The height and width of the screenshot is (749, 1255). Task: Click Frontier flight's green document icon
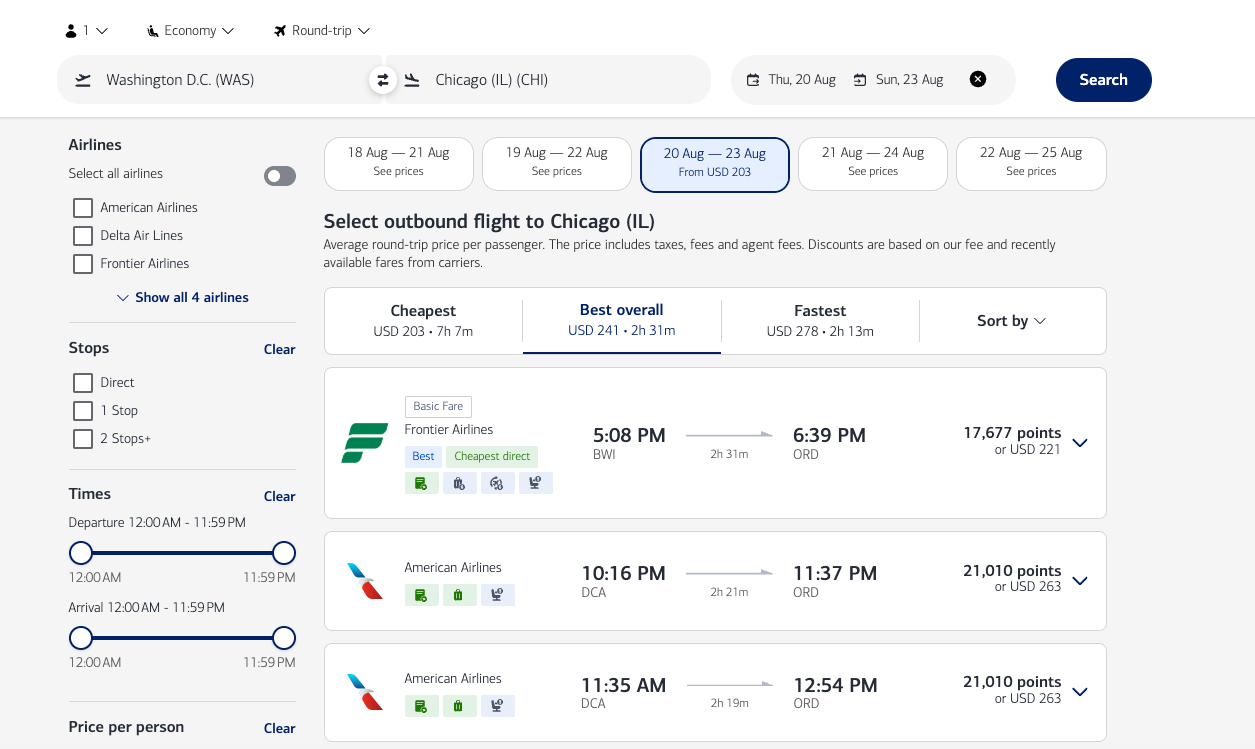click(421, 483)
